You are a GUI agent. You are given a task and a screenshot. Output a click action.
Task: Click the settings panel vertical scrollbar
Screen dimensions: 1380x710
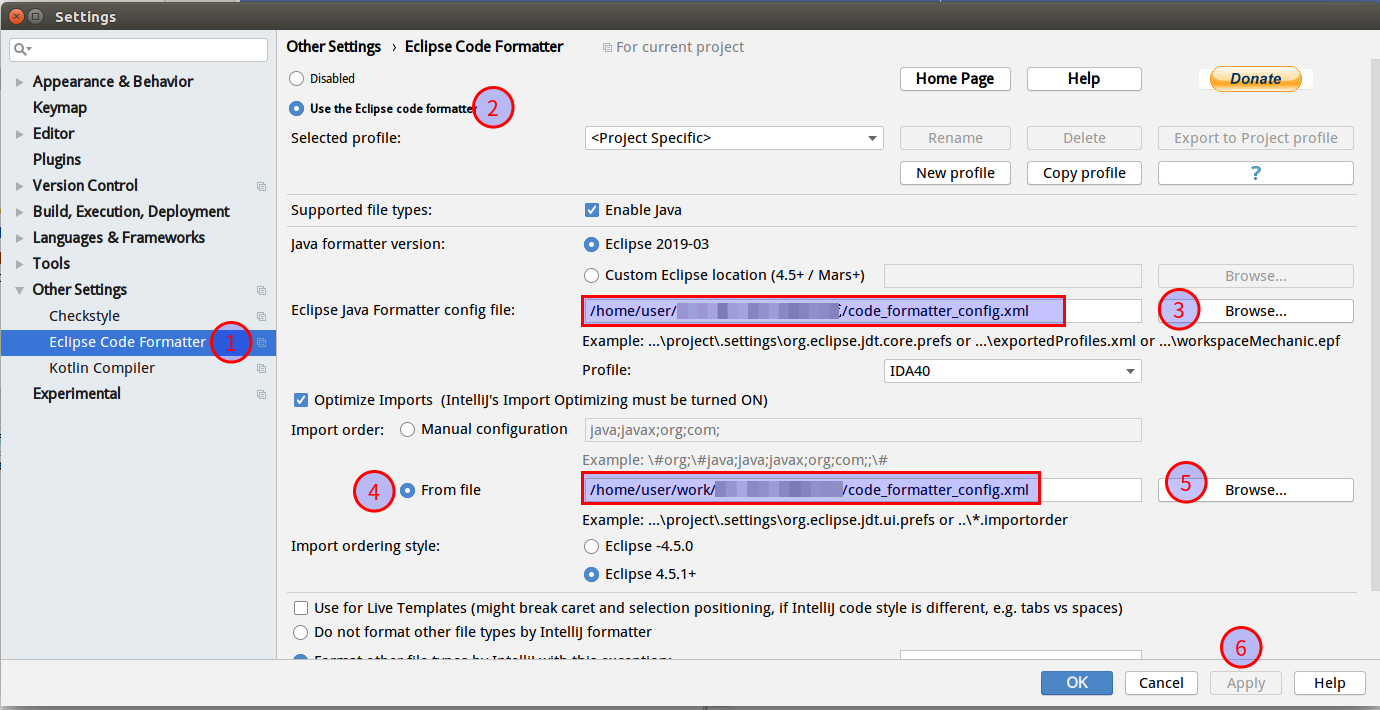(1375, 325)
